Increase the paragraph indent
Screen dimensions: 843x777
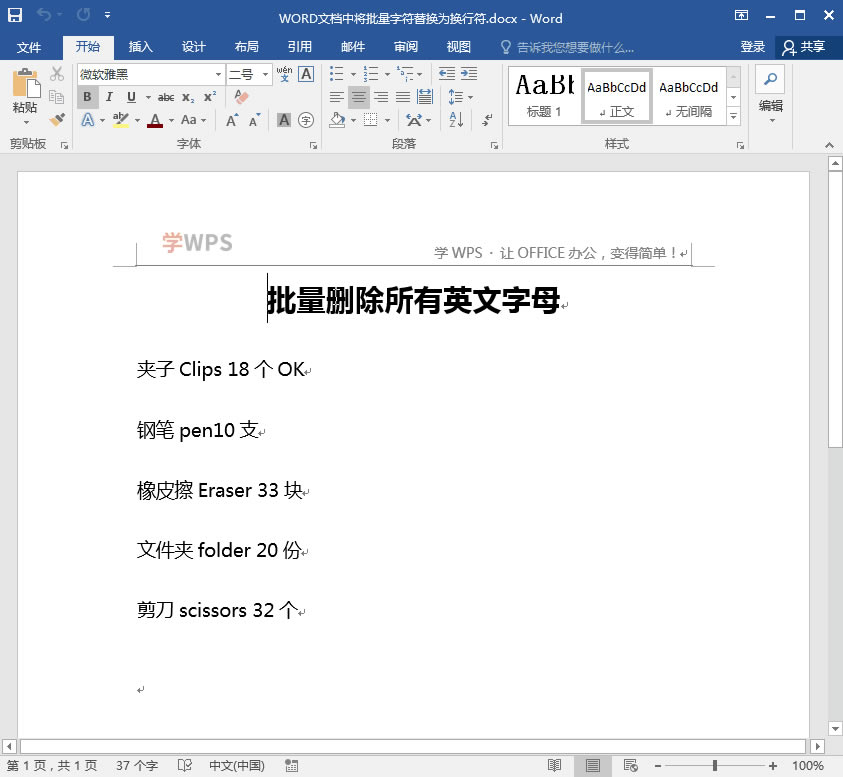point(468,74)
